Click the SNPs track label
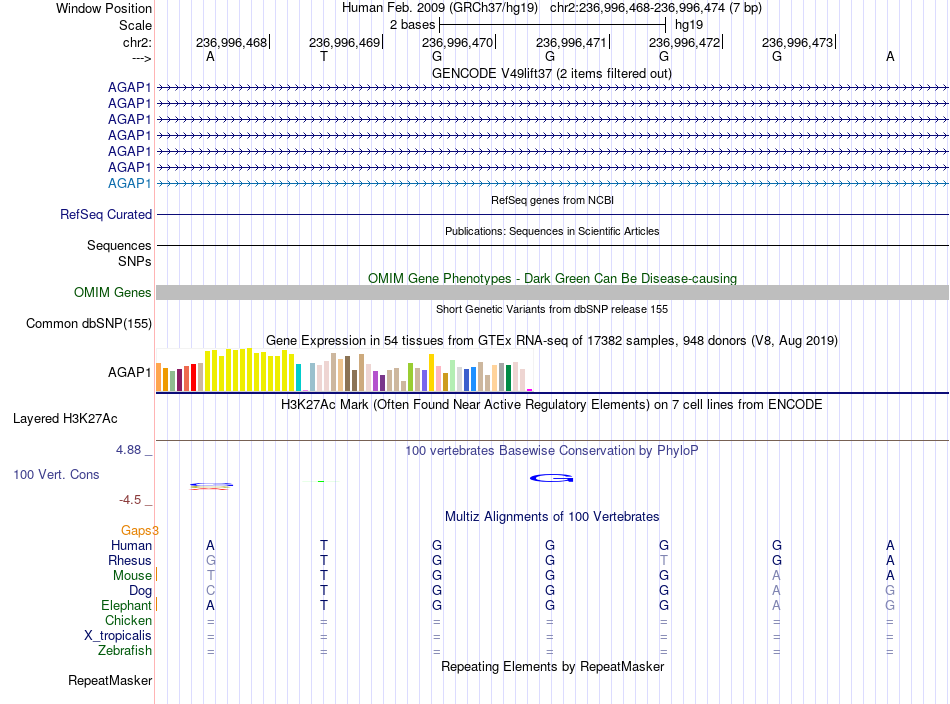This screenshot has width=950, height=704. 135,261
